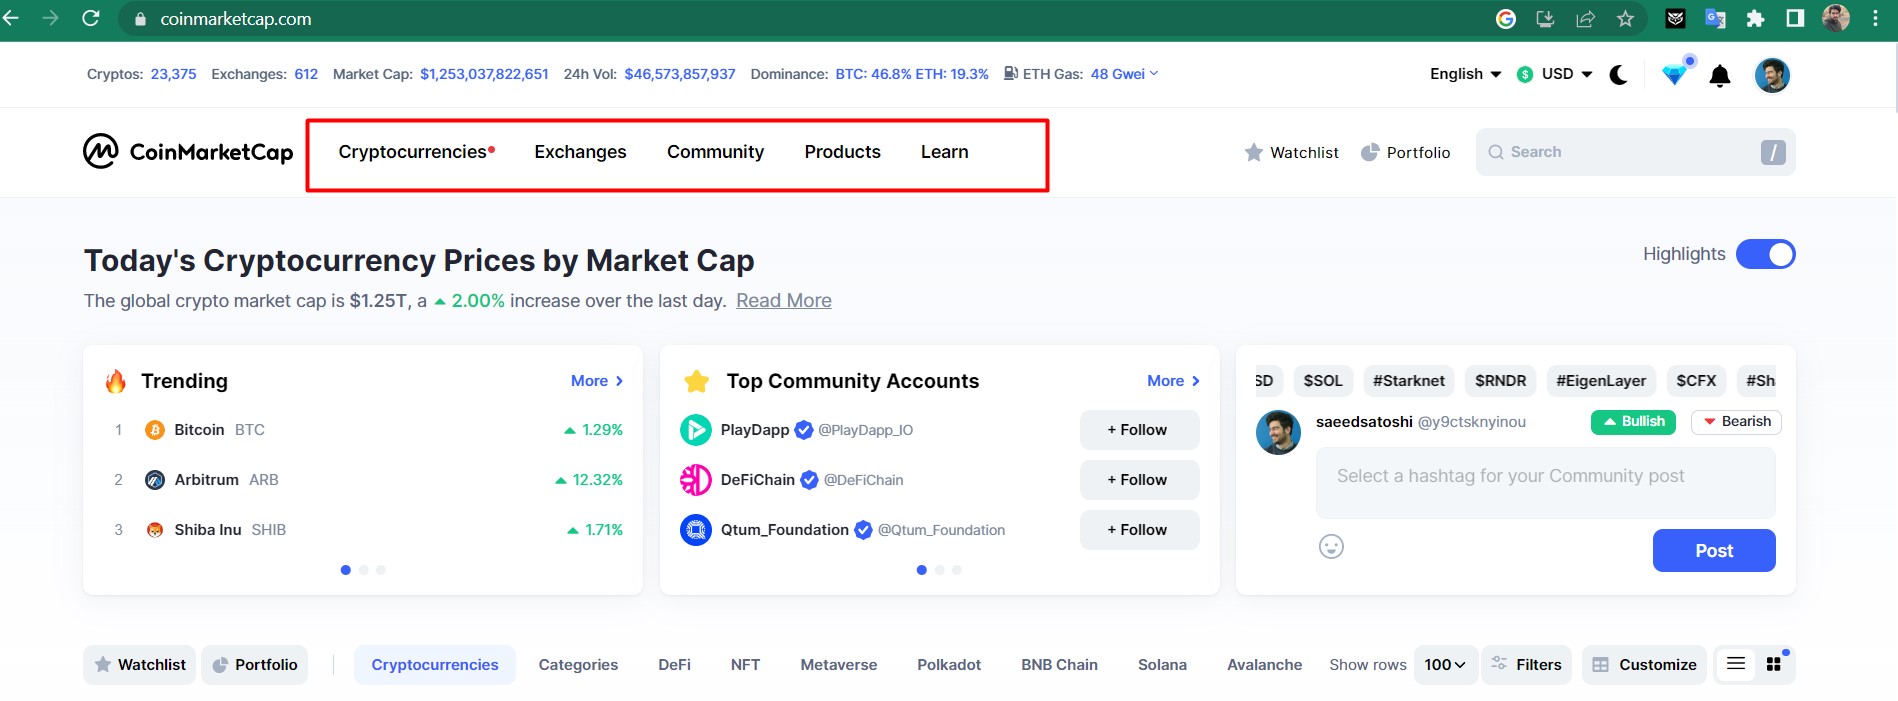Open the English language dropdown

point(1466,74)
